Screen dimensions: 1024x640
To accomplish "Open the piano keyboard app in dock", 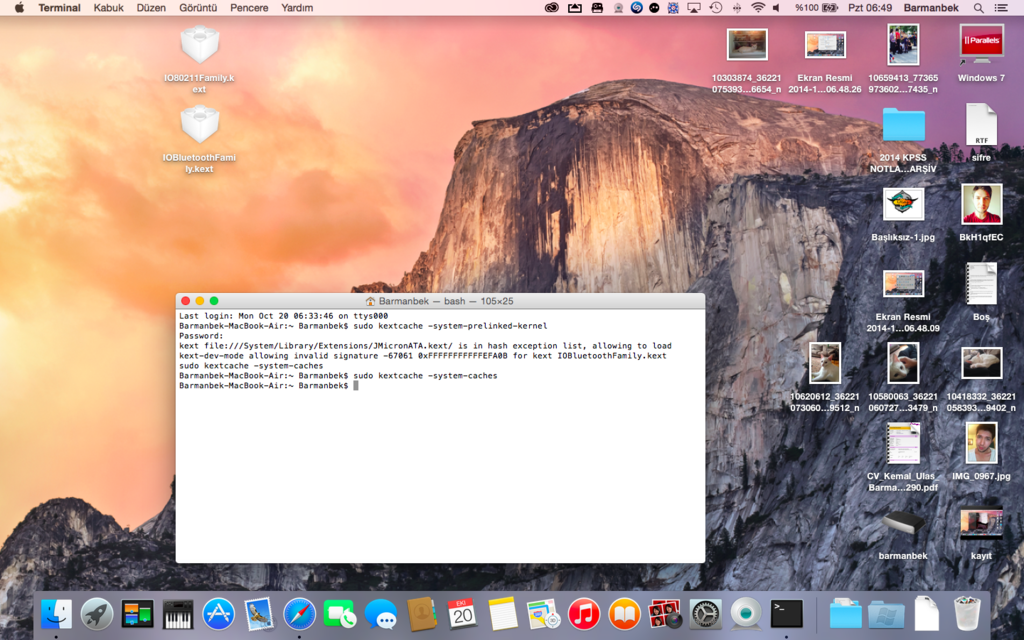I will click(x=178, y=615).
